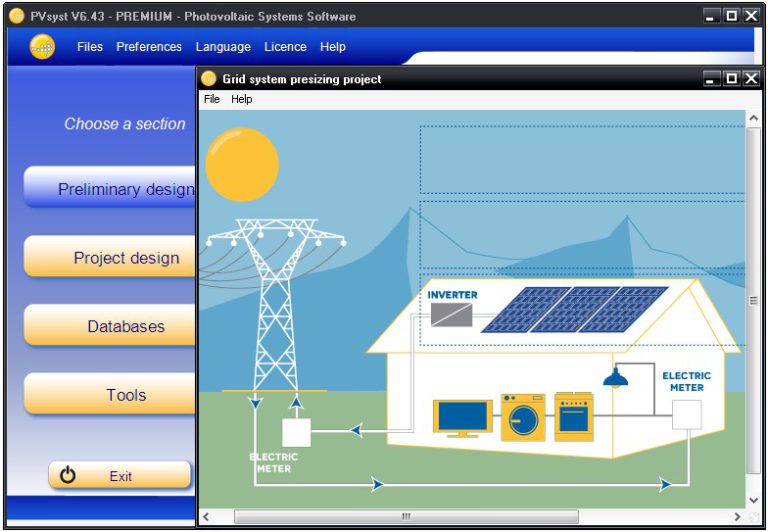Click the hanging lamp icon

coord(615,378)
